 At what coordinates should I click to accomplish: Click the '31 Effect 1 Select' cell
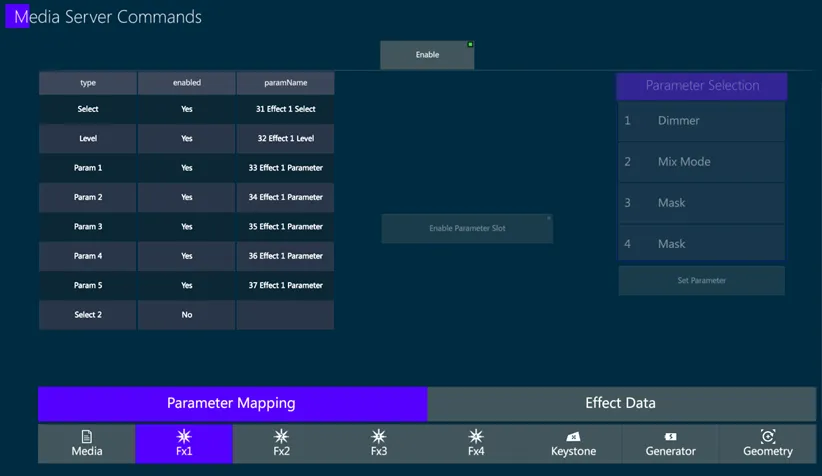(x=285, y=109)
